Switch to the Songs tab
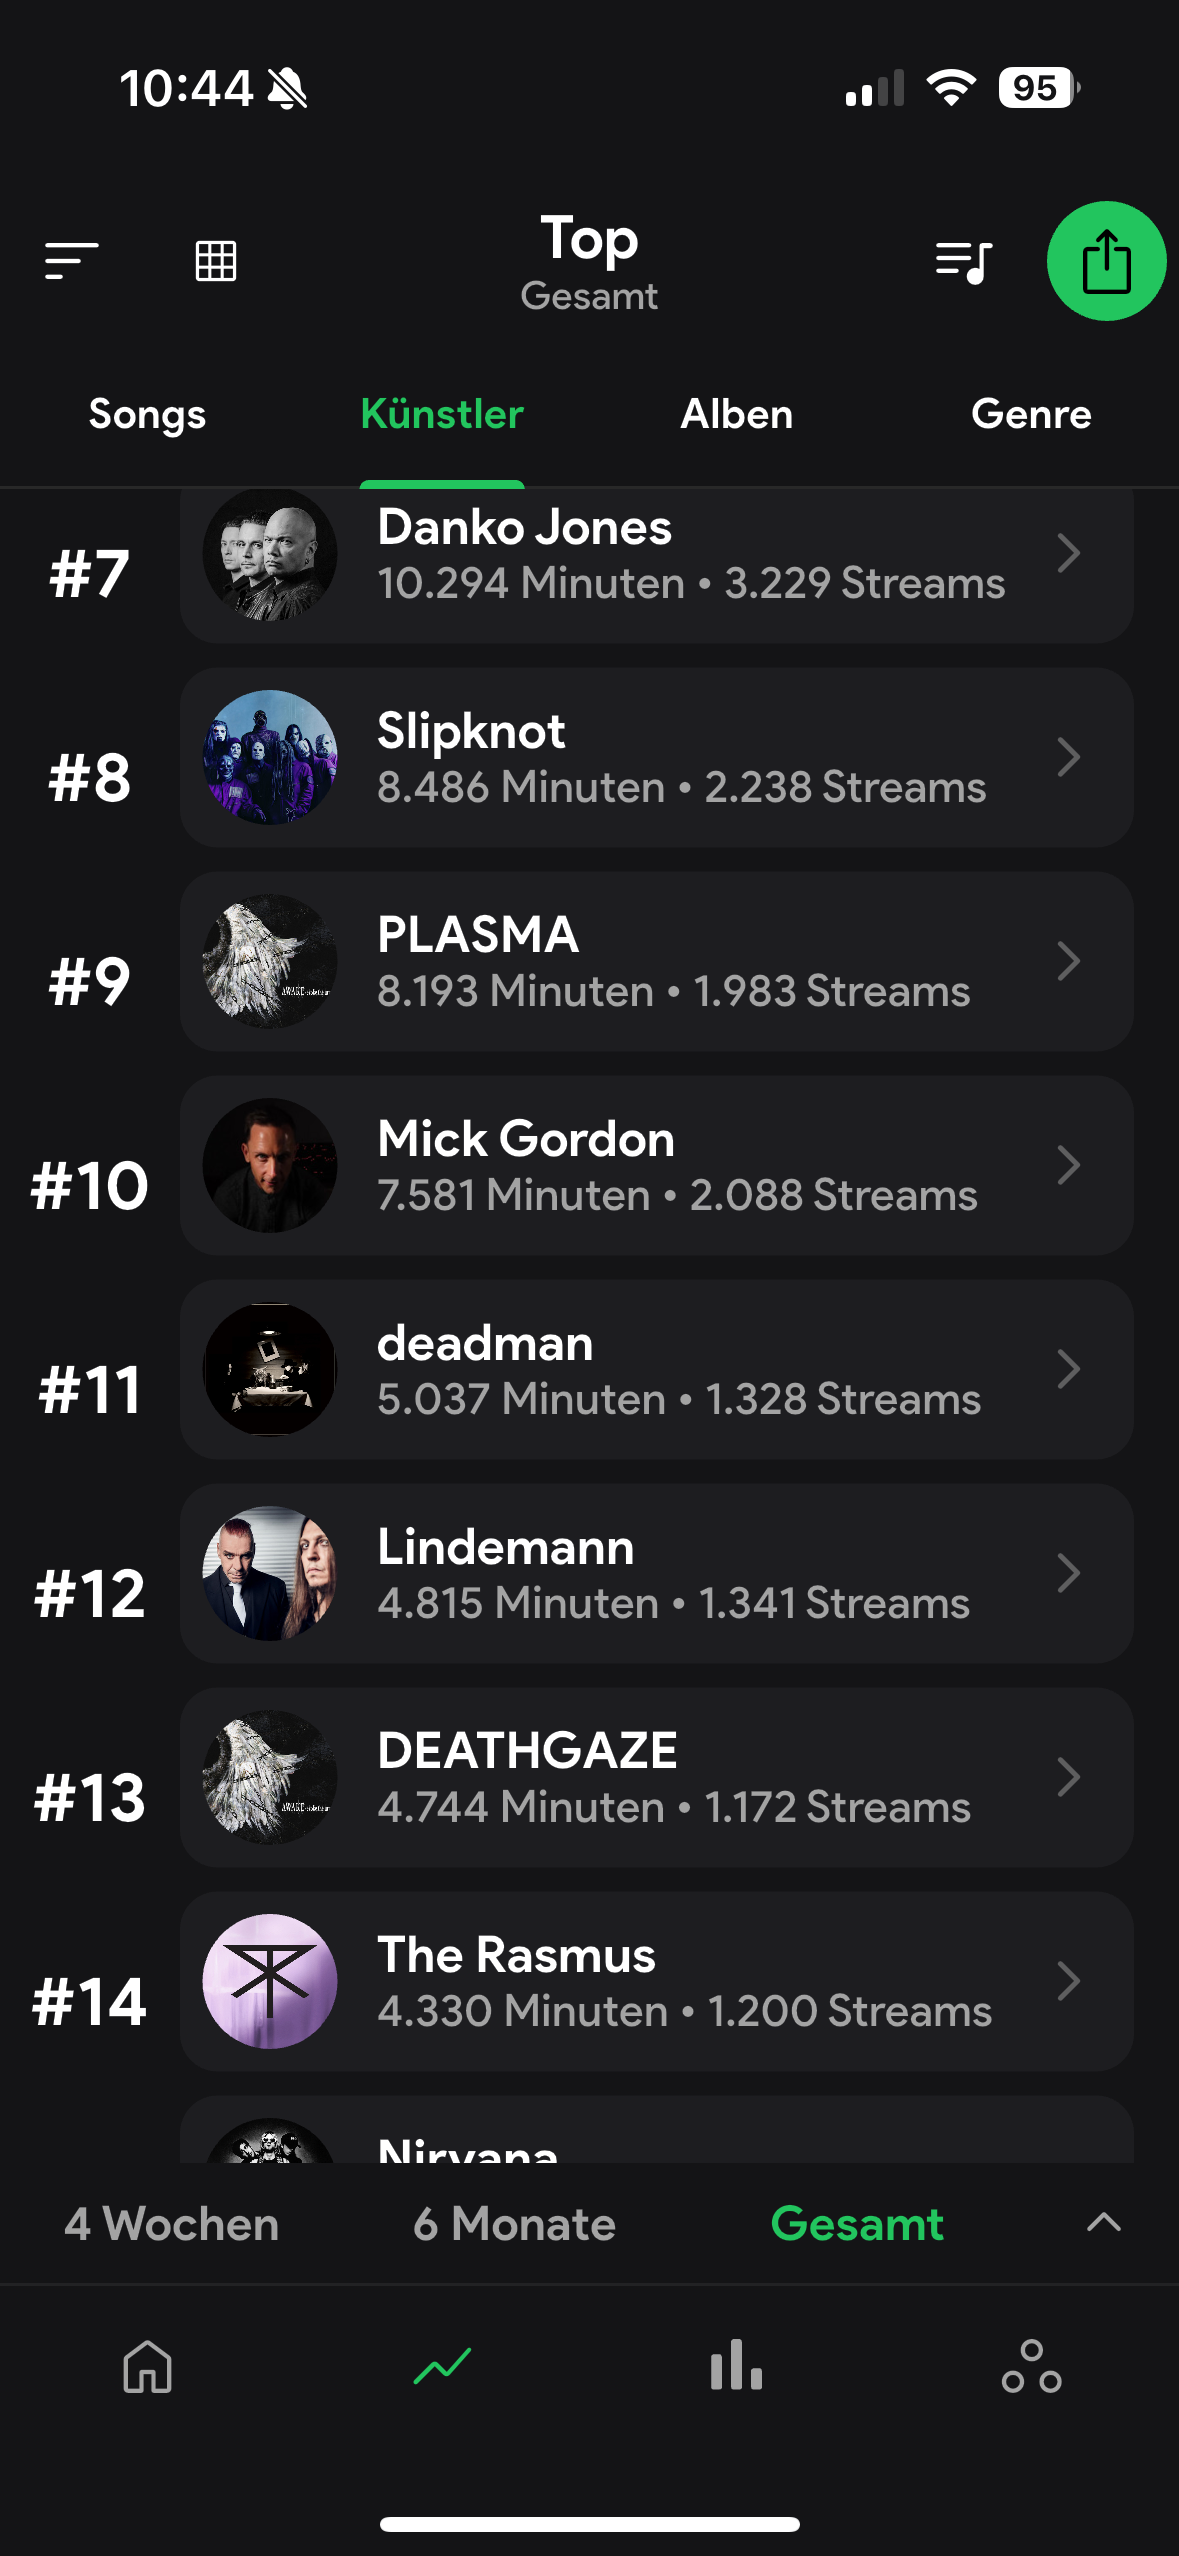 [x=147, y=414]
